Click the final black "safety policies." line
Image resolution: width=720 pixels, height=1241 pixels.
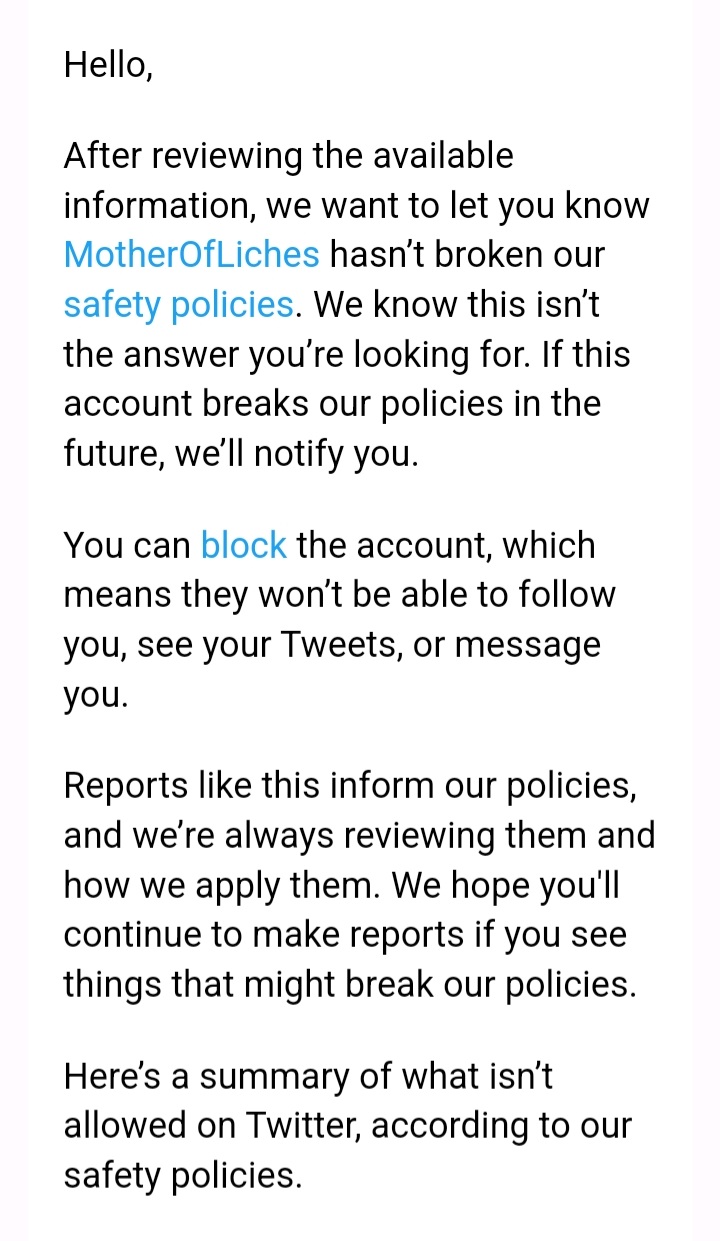pyautogui.click(x=183, y=1176)
